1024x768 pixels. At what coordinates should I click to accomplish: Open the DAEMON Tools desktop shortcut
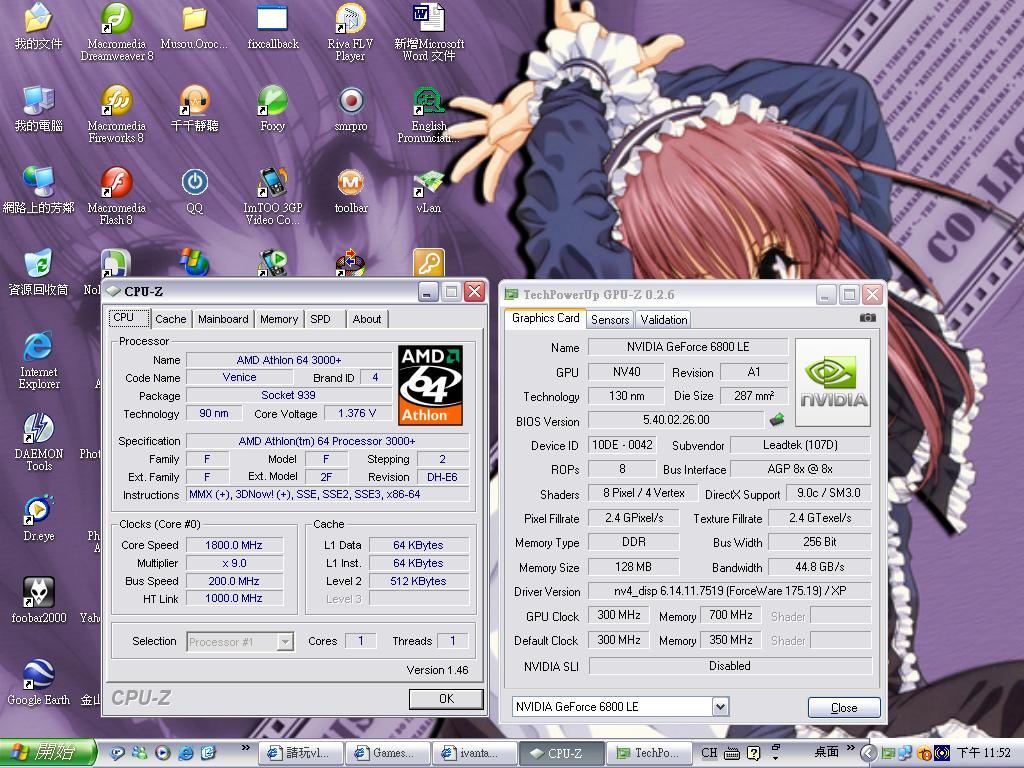click(38, 430)
